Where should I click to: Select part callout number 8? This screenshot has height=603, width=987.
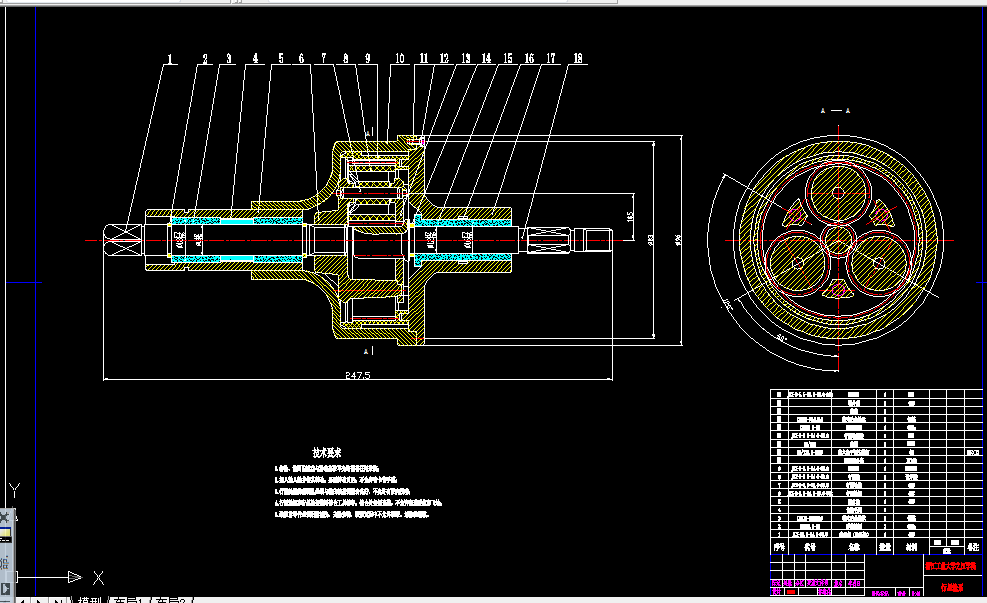tap(346, 59)
